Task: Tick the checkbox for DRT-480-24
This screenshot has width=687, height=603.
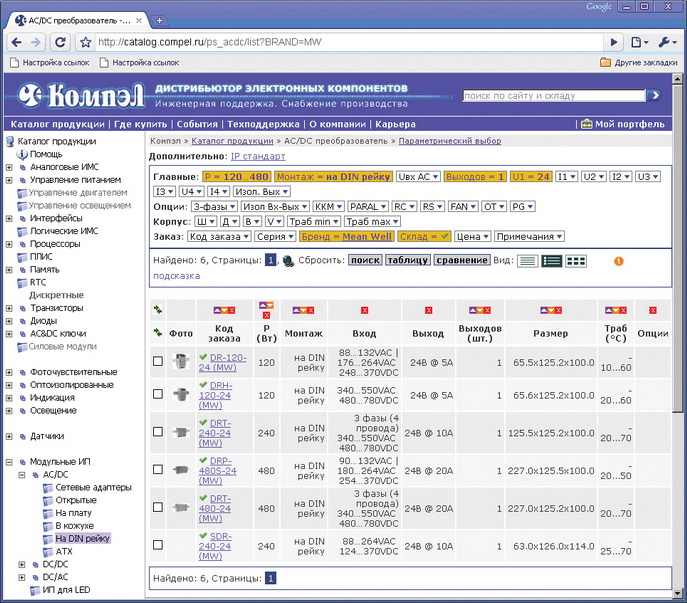Action: 158,507
